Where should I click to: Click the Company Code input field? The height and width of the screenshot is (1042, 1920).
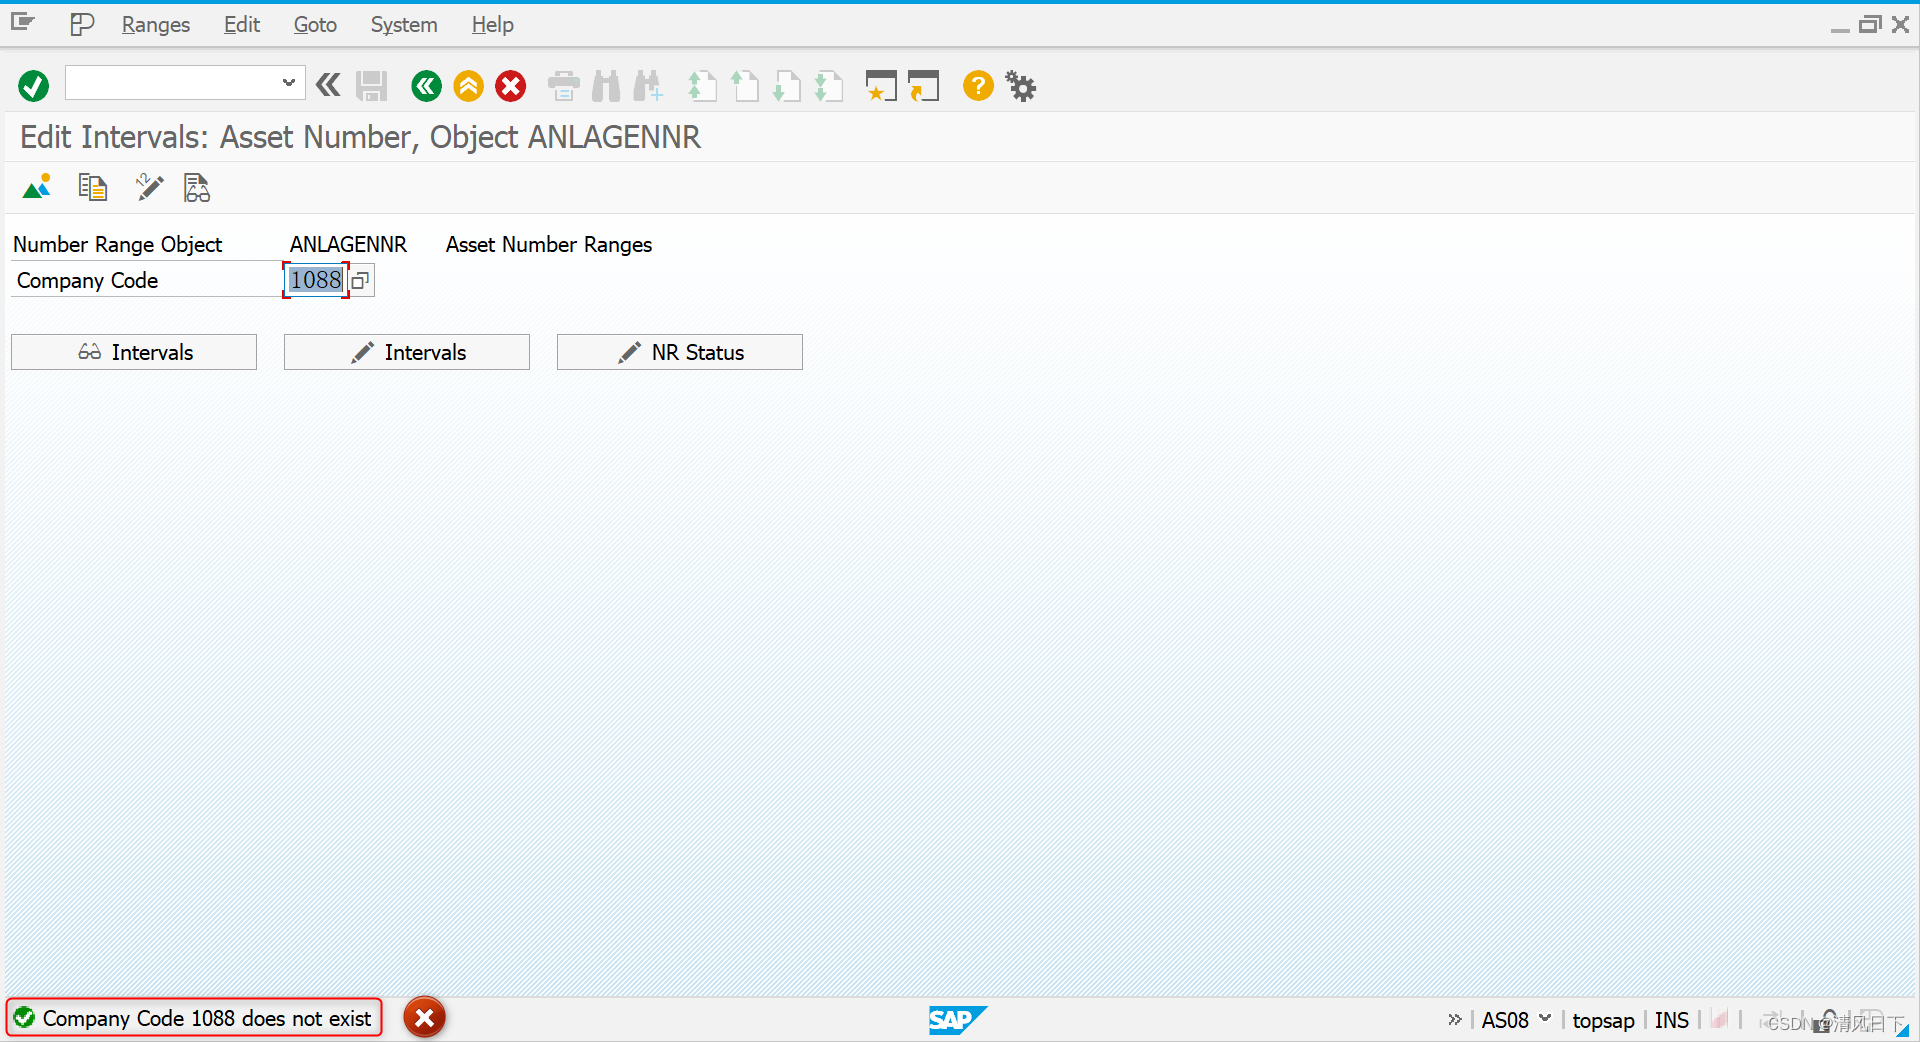click(x=316, y=280)
